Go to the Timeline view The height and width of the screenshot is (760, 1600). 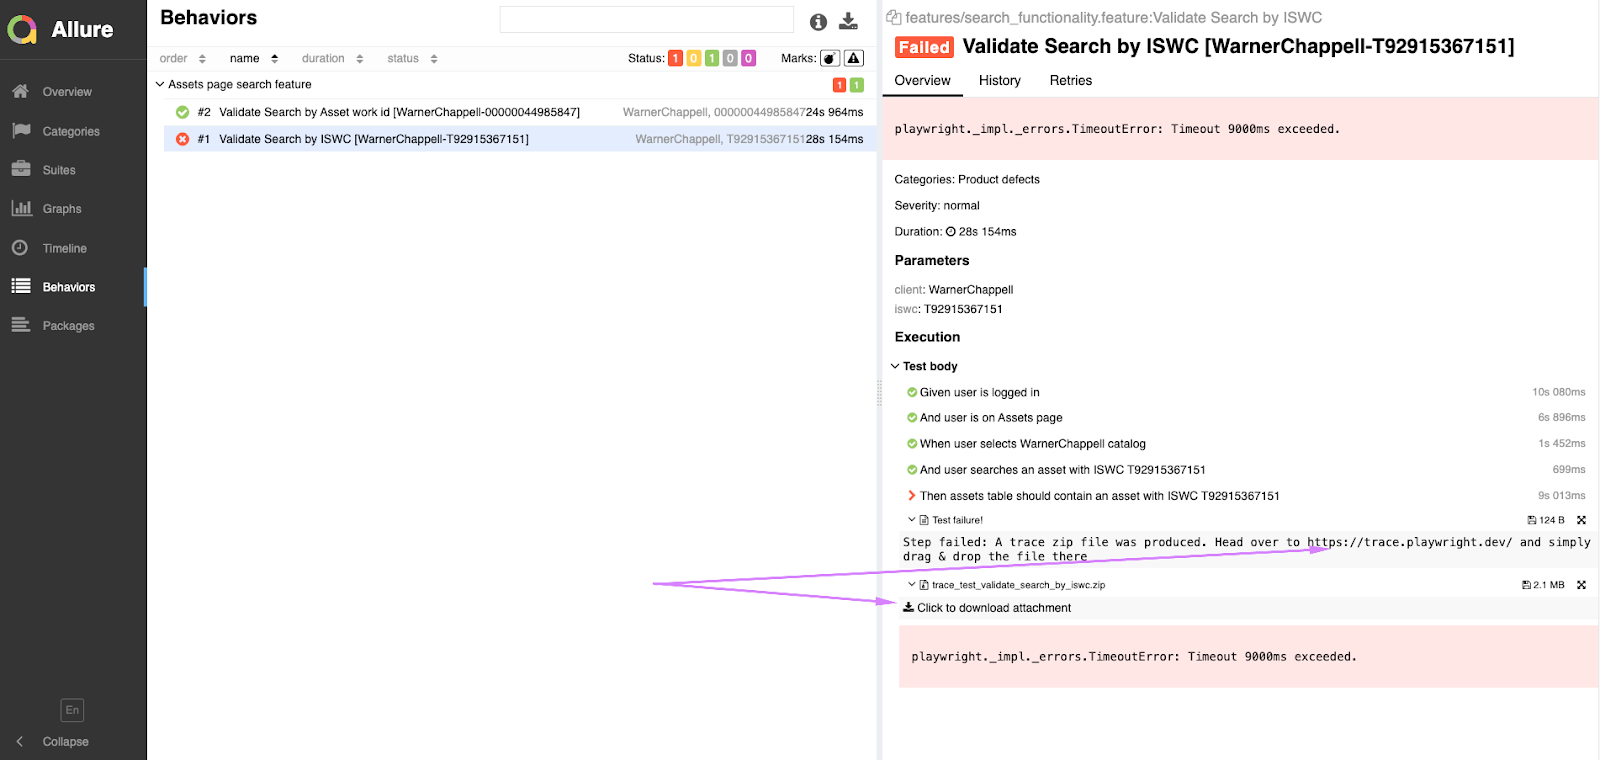[x=64, y=248]
